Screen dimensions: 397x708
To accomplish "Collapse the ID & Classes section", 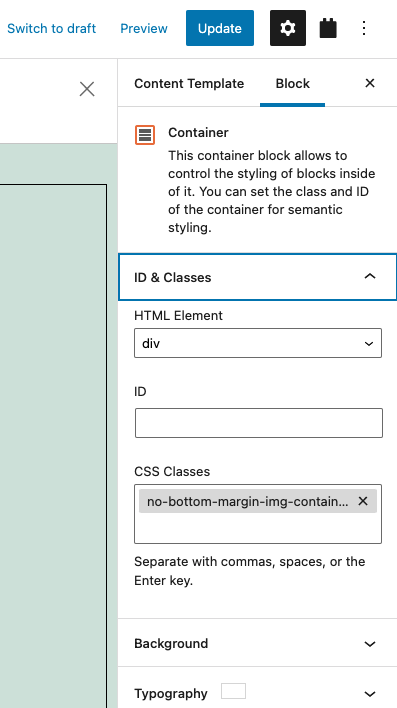I will pos(257,277).
